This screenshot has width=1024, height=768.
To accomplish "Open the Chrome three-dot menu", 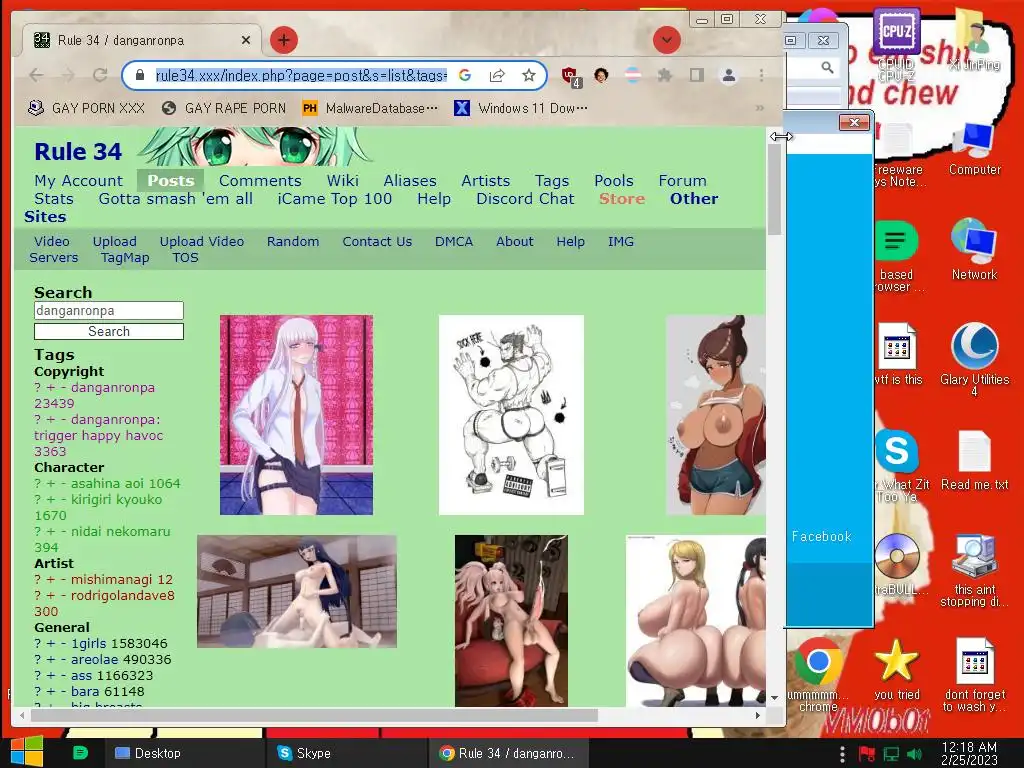I will pyautogui.click(x=761, y=75).
